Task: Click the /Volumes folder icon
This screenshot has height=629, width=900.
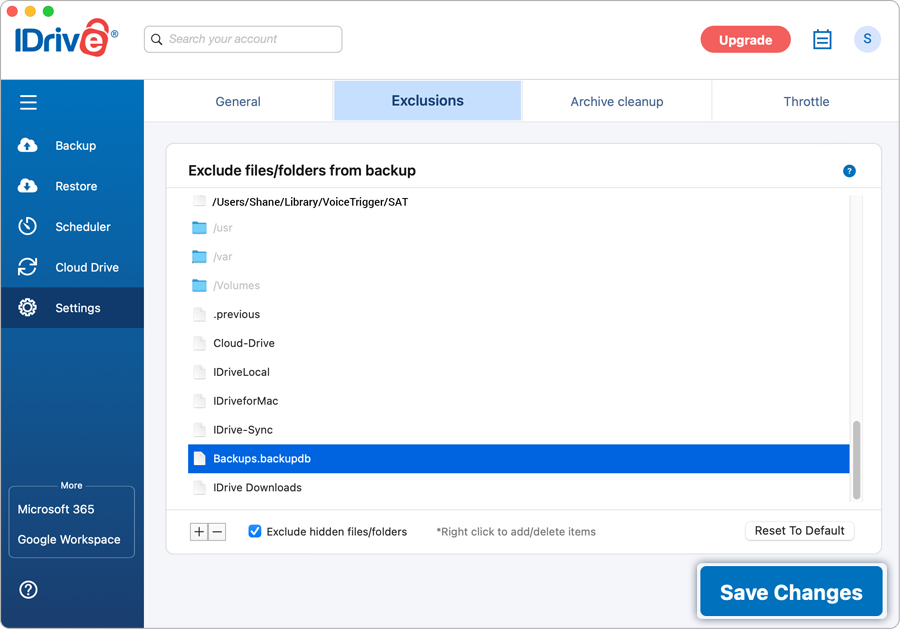Action: click(x=199, y=285)
